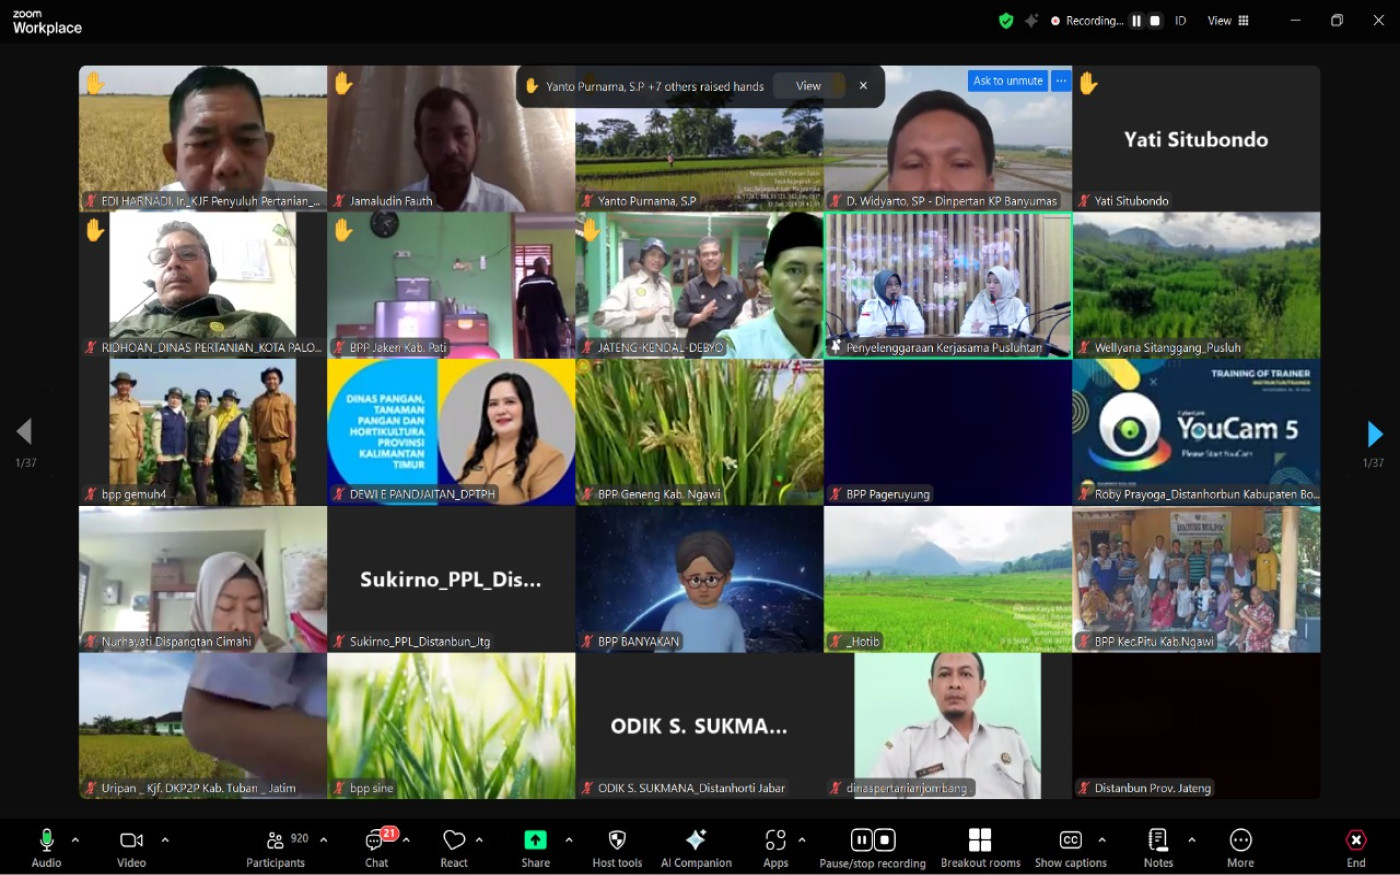Toggle the microphone Audio button
This screenshot has height=875, width=1400.
tap(46, 846)
